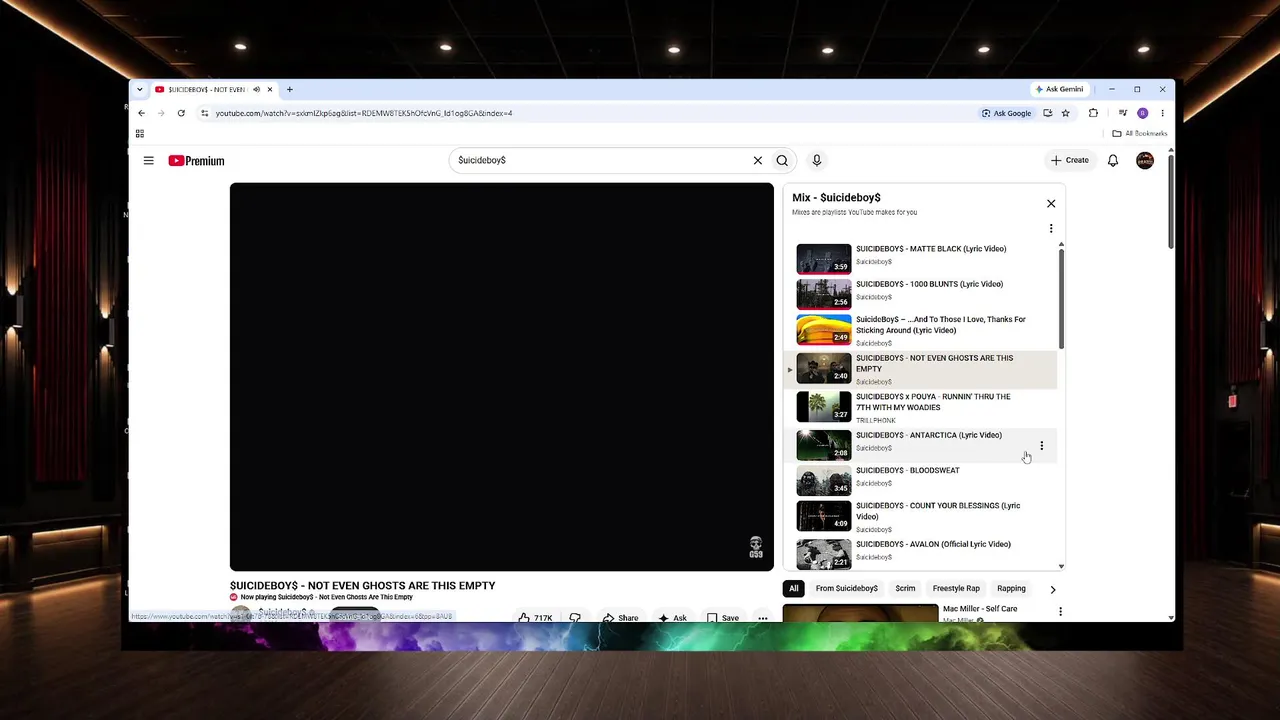Open Chrome's three-dot menu
Screen dimensions: 1280x720
pyautogui.click(x=1161, y=113)
